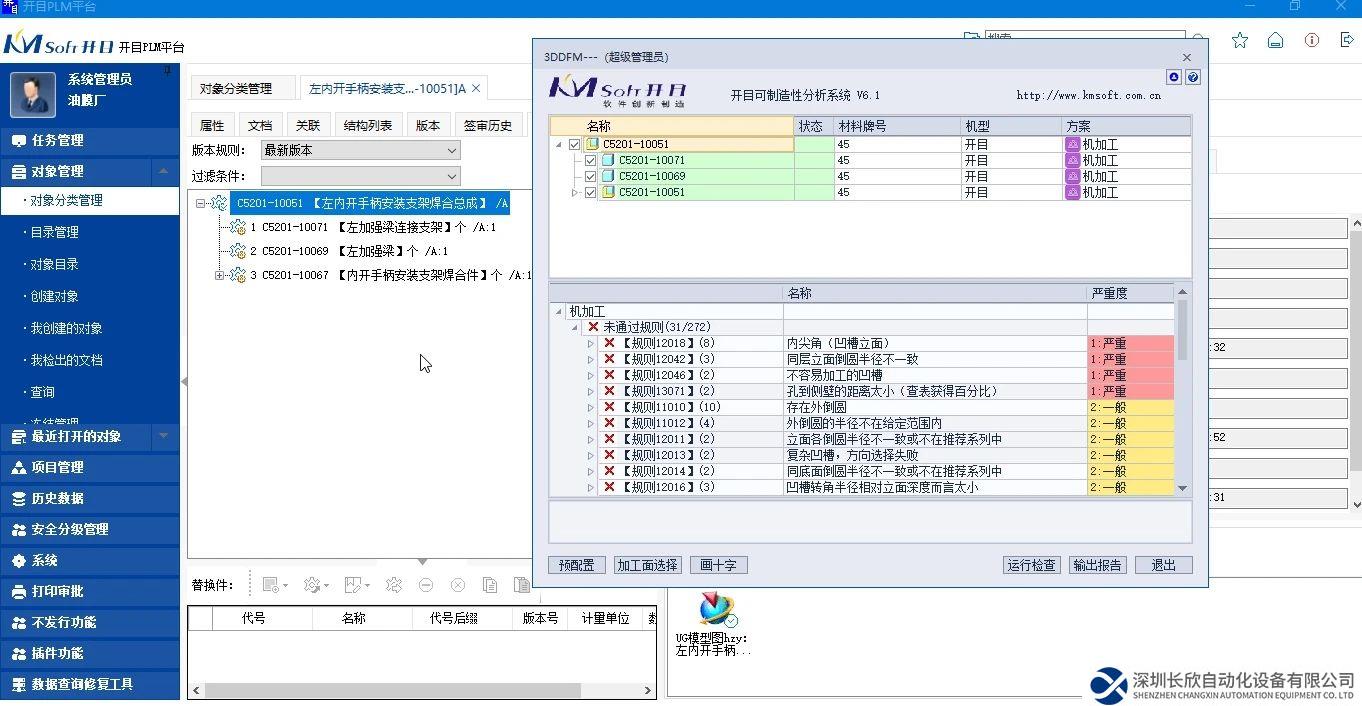Screen dimensions: 1362x706
Task: Open the 对象分类管理 tab
Action: (236, 88)
